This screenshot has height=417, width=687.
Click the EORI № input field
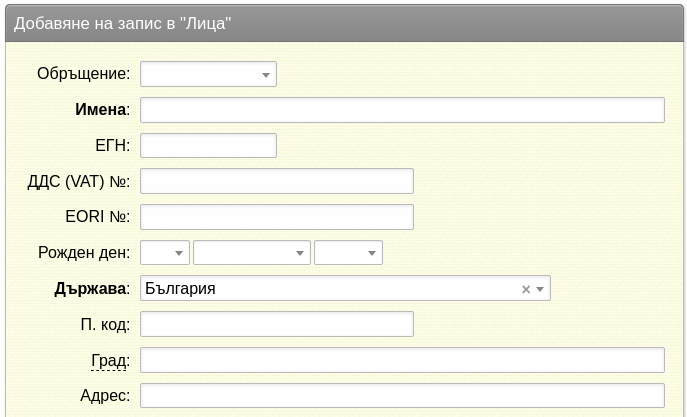277,217
